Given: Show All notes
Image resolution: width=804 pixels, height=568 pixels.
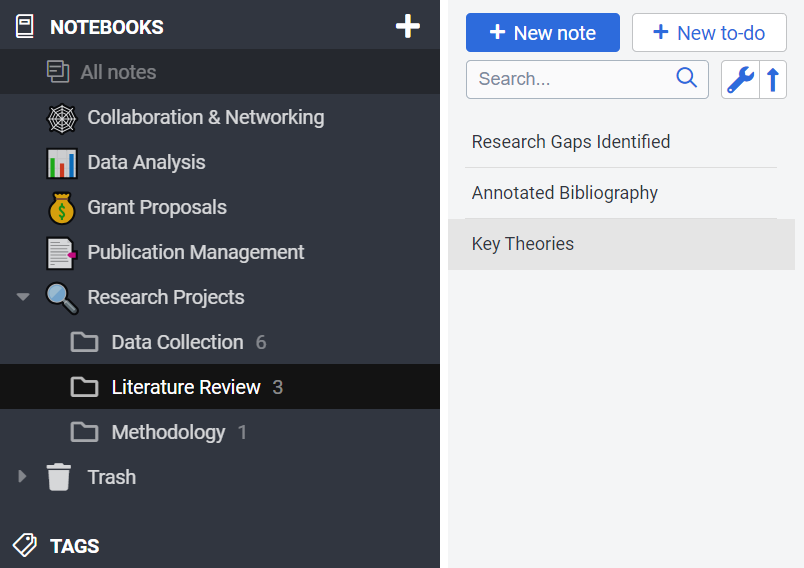Looking at the screenshot, I should pos(118,72).
